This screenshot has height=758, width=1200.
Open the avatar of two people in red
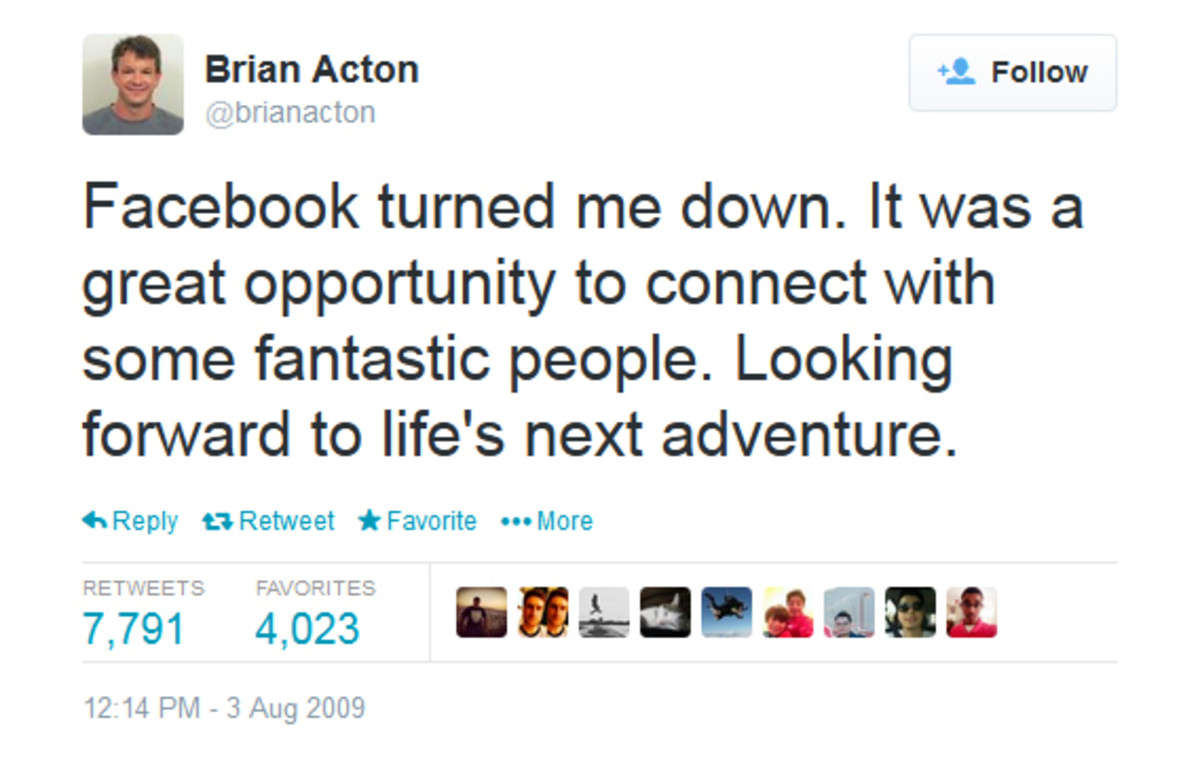point(788,612)
